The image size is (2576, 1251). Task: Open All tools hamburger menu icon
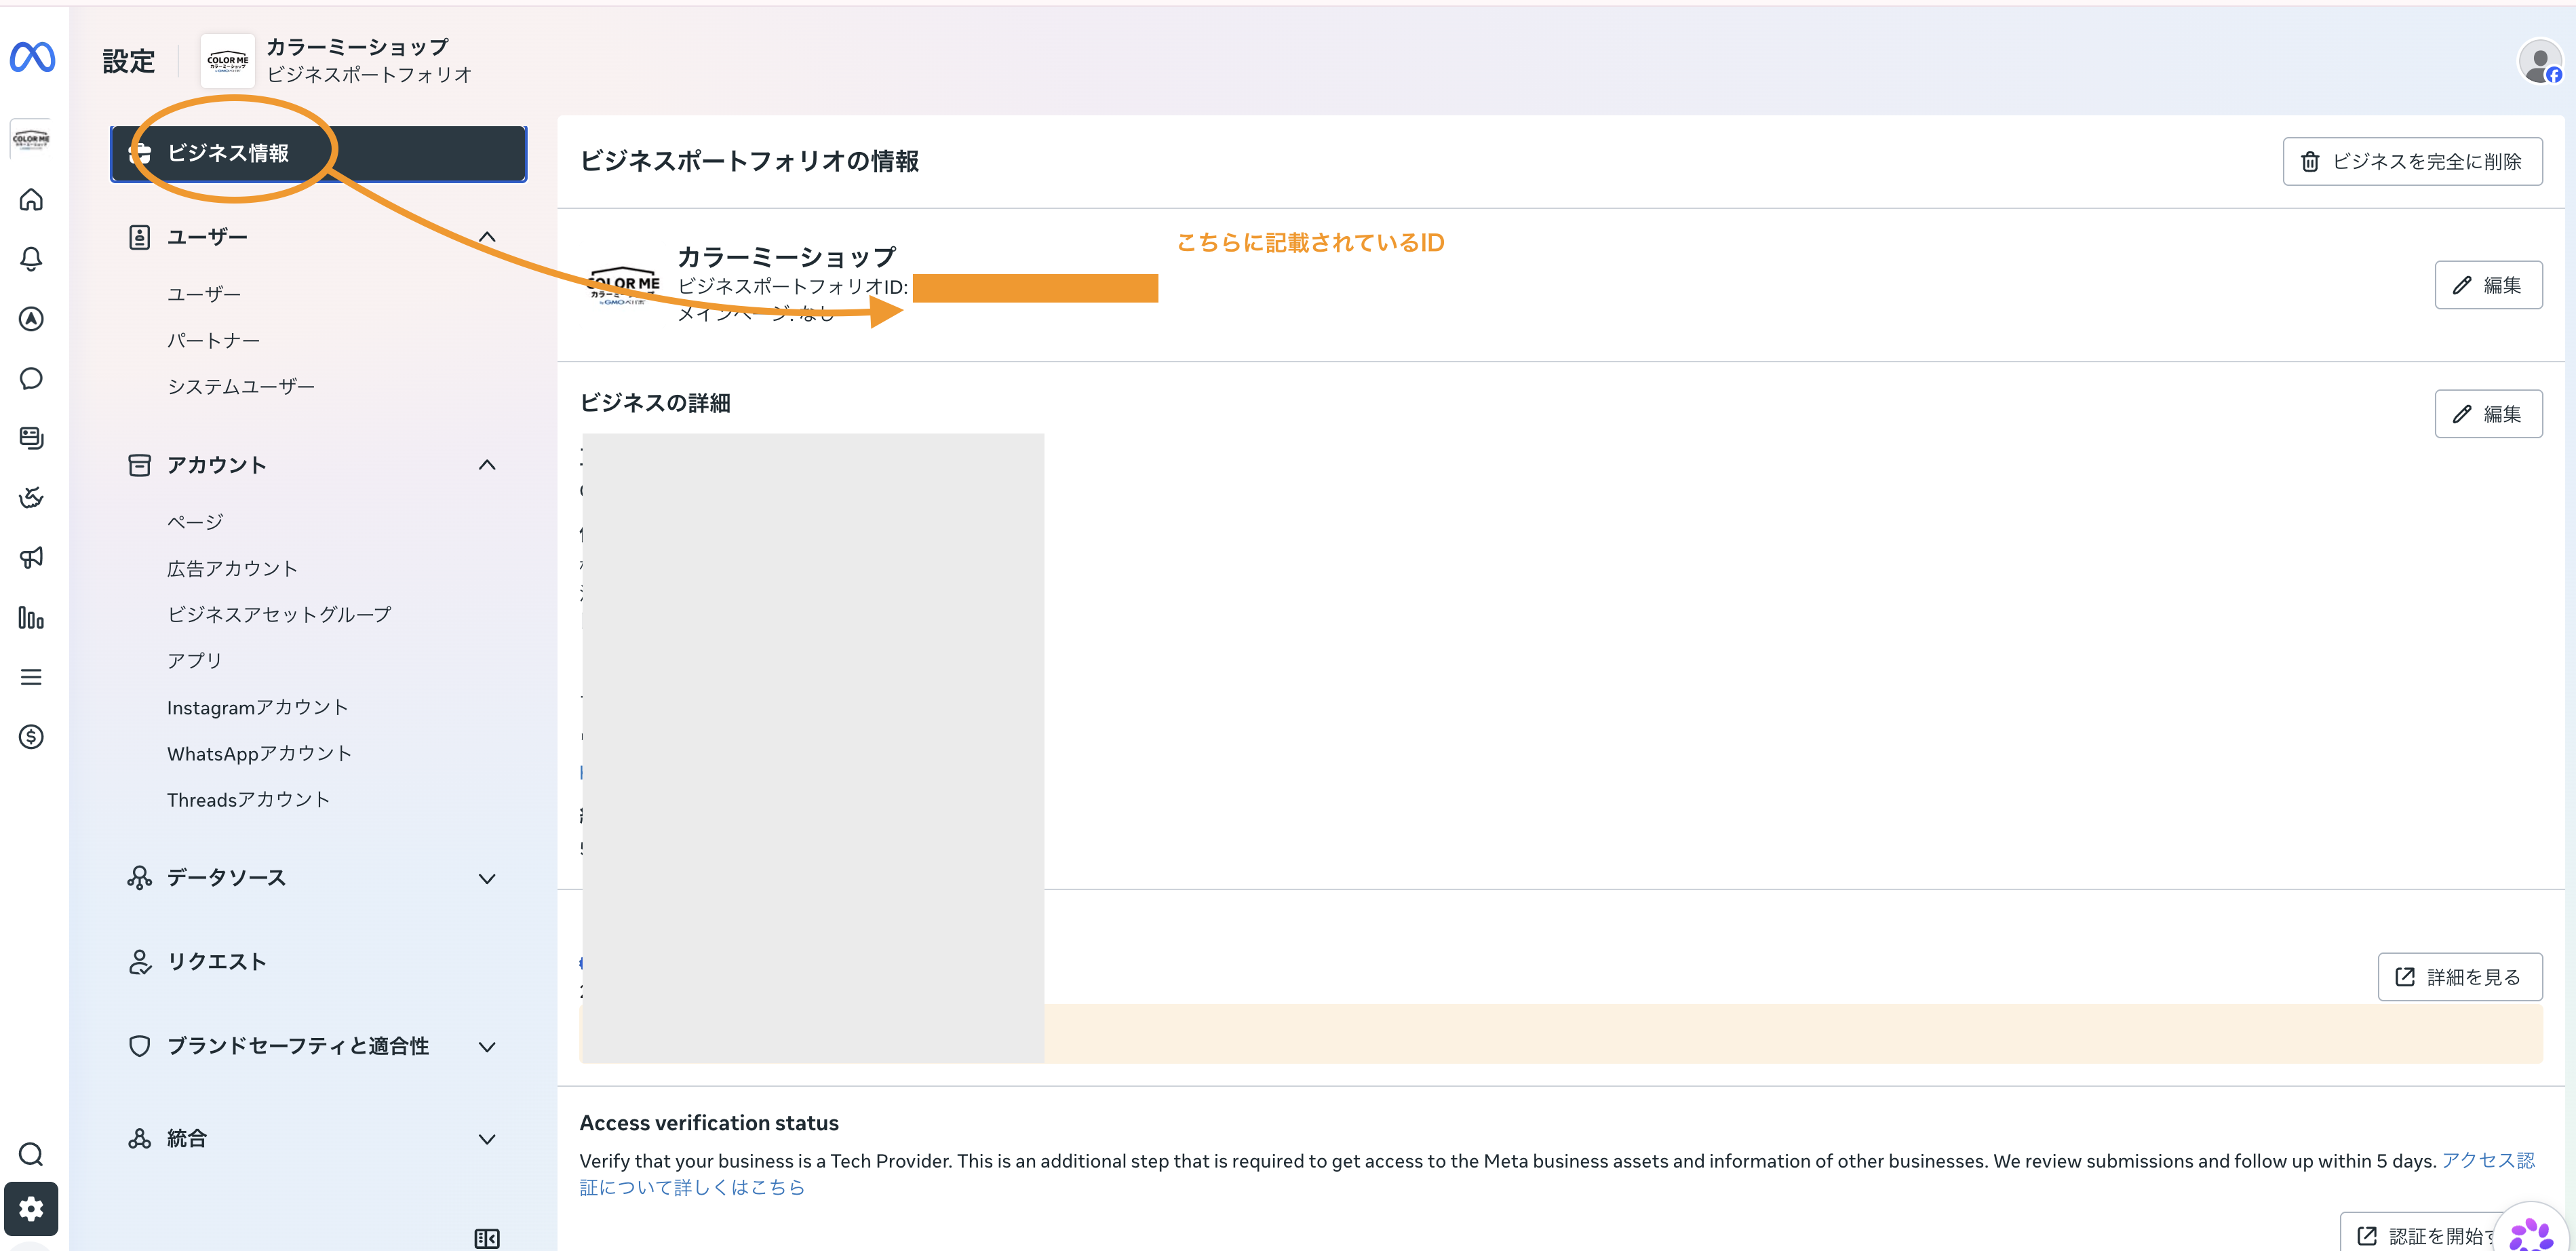pos(31,677)
